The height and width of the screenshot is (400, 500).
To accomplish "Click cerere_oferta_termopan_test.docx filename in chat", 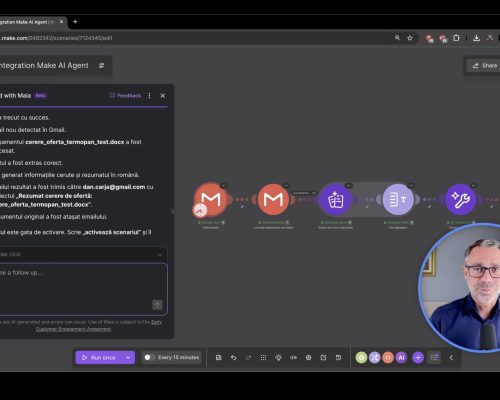I will [x=75, y=142].
